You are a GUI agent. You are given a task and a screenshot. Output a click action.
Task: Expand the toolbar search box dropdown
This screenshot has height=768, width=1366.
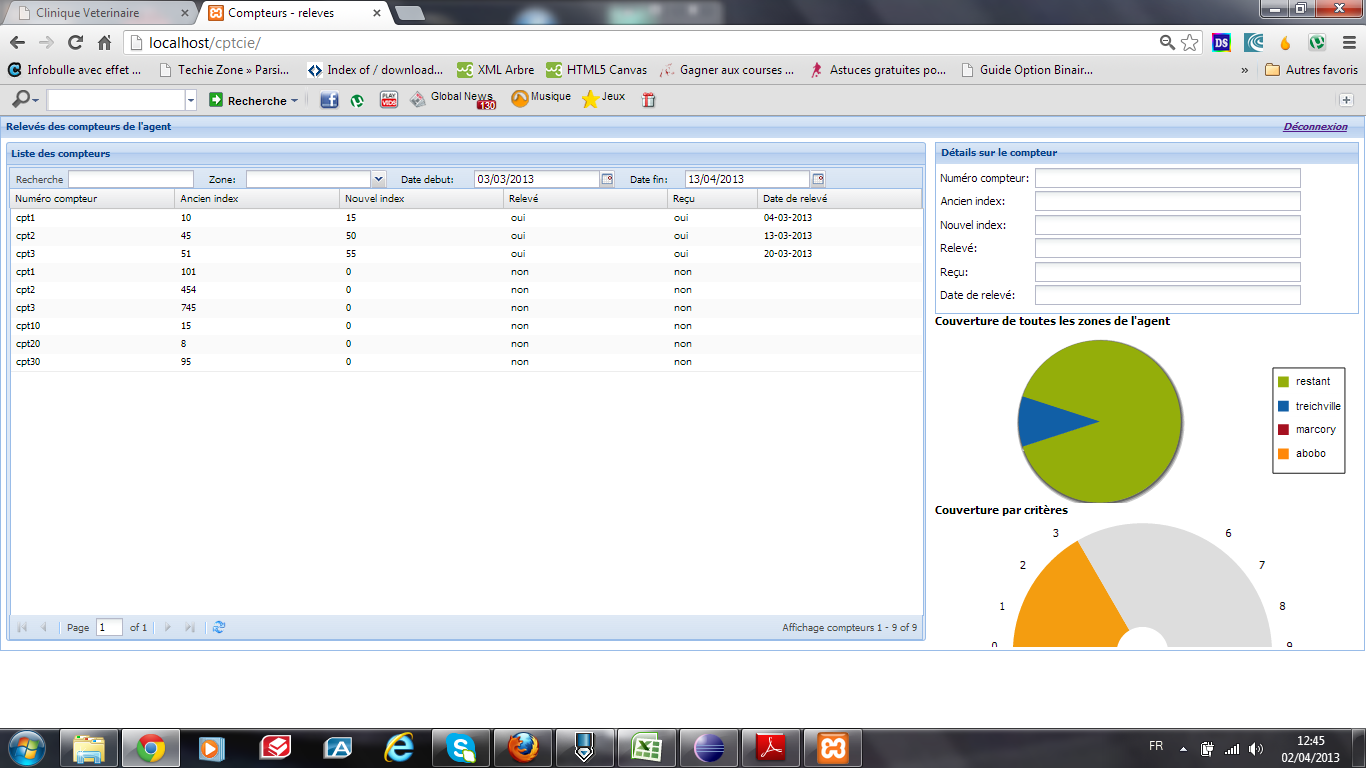point(191,100)
